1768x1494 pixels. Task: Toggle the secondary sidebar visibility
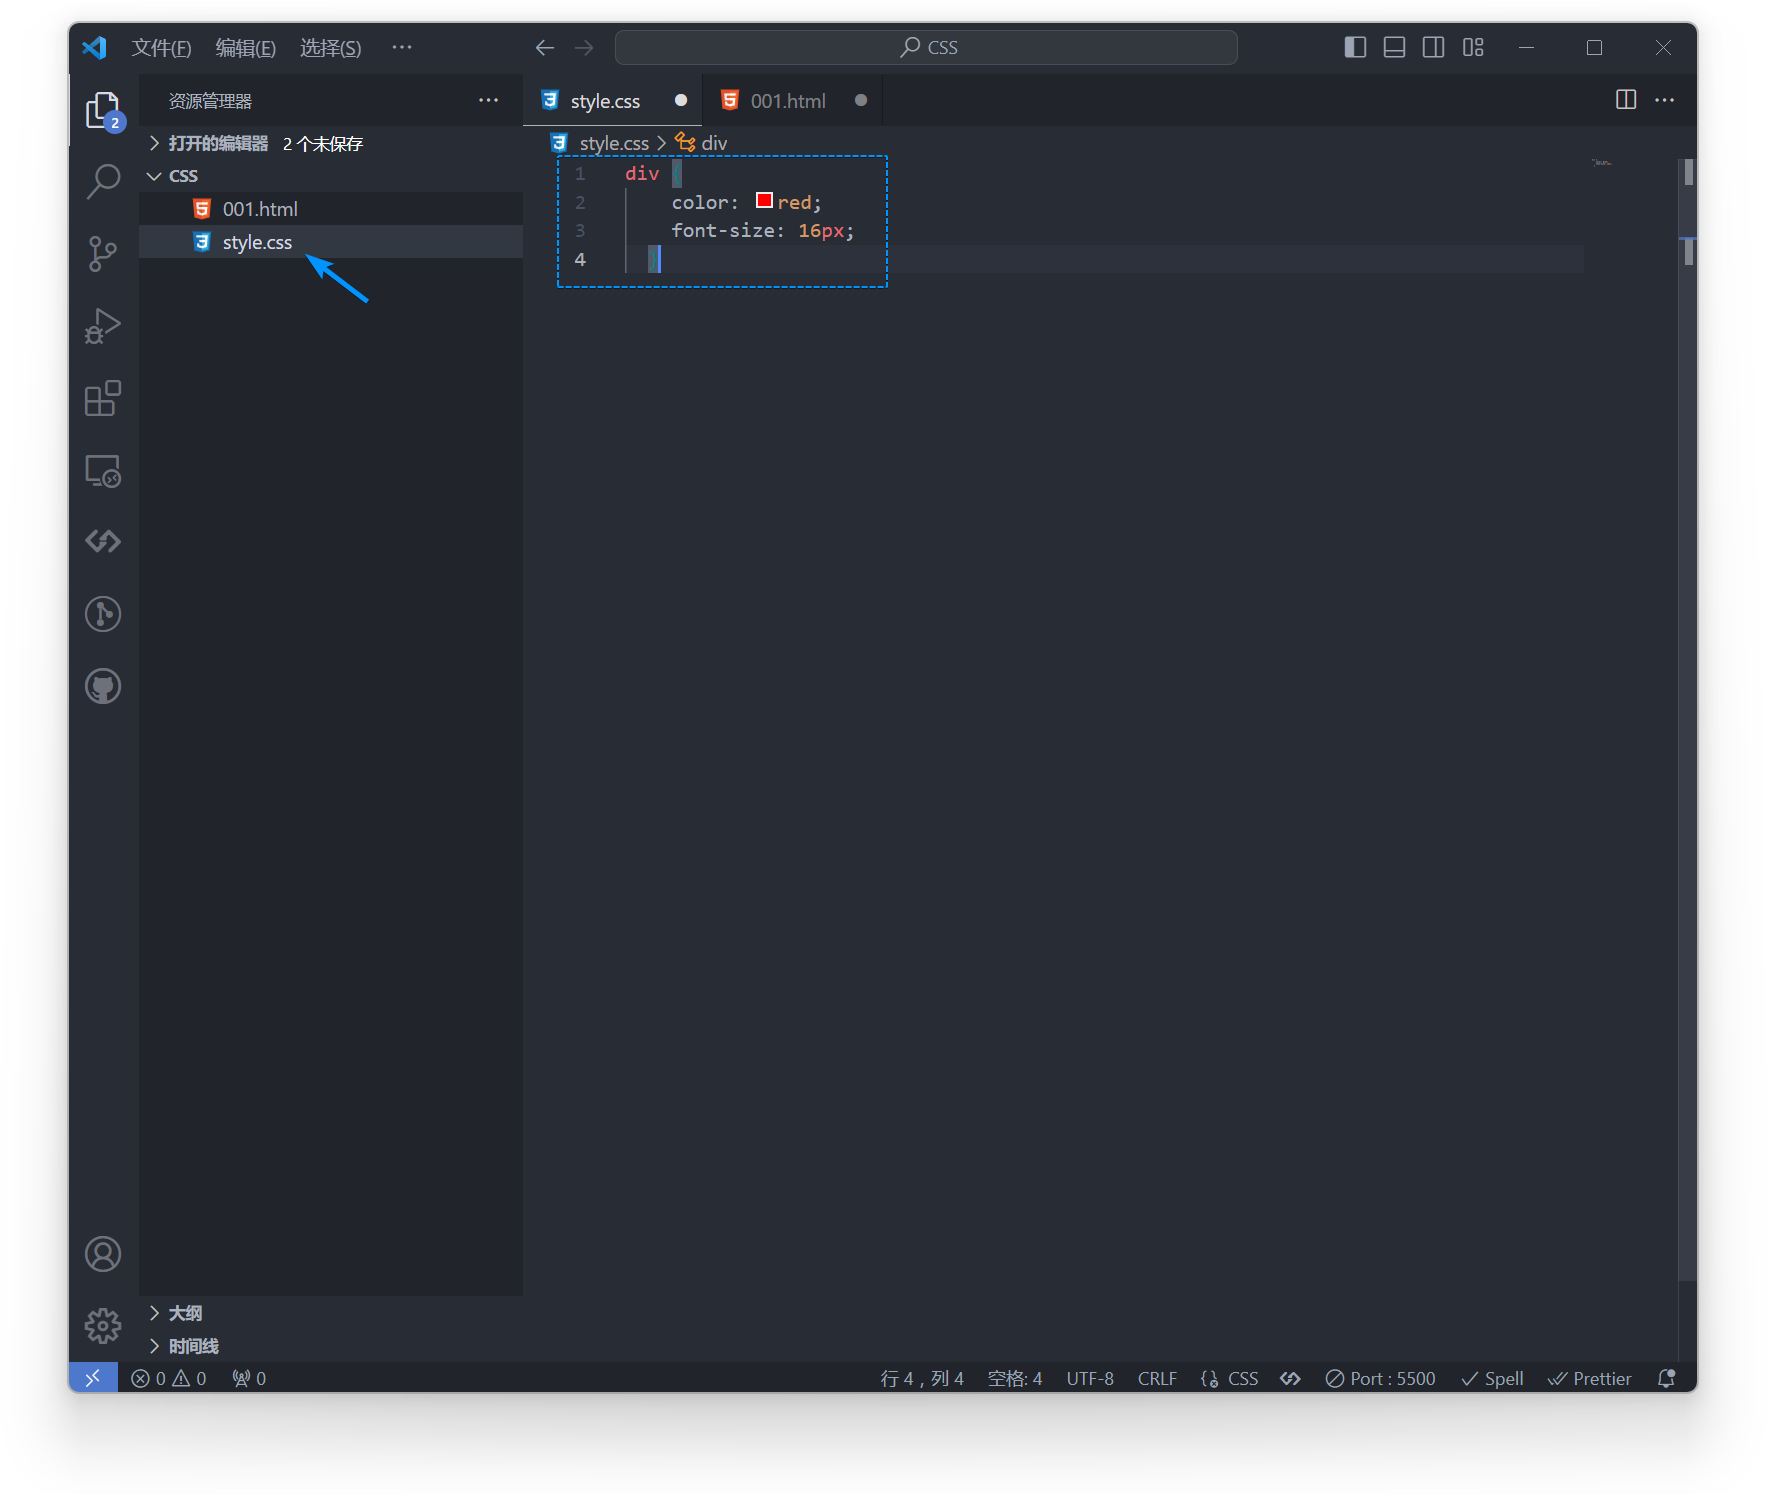point(1433,47)
